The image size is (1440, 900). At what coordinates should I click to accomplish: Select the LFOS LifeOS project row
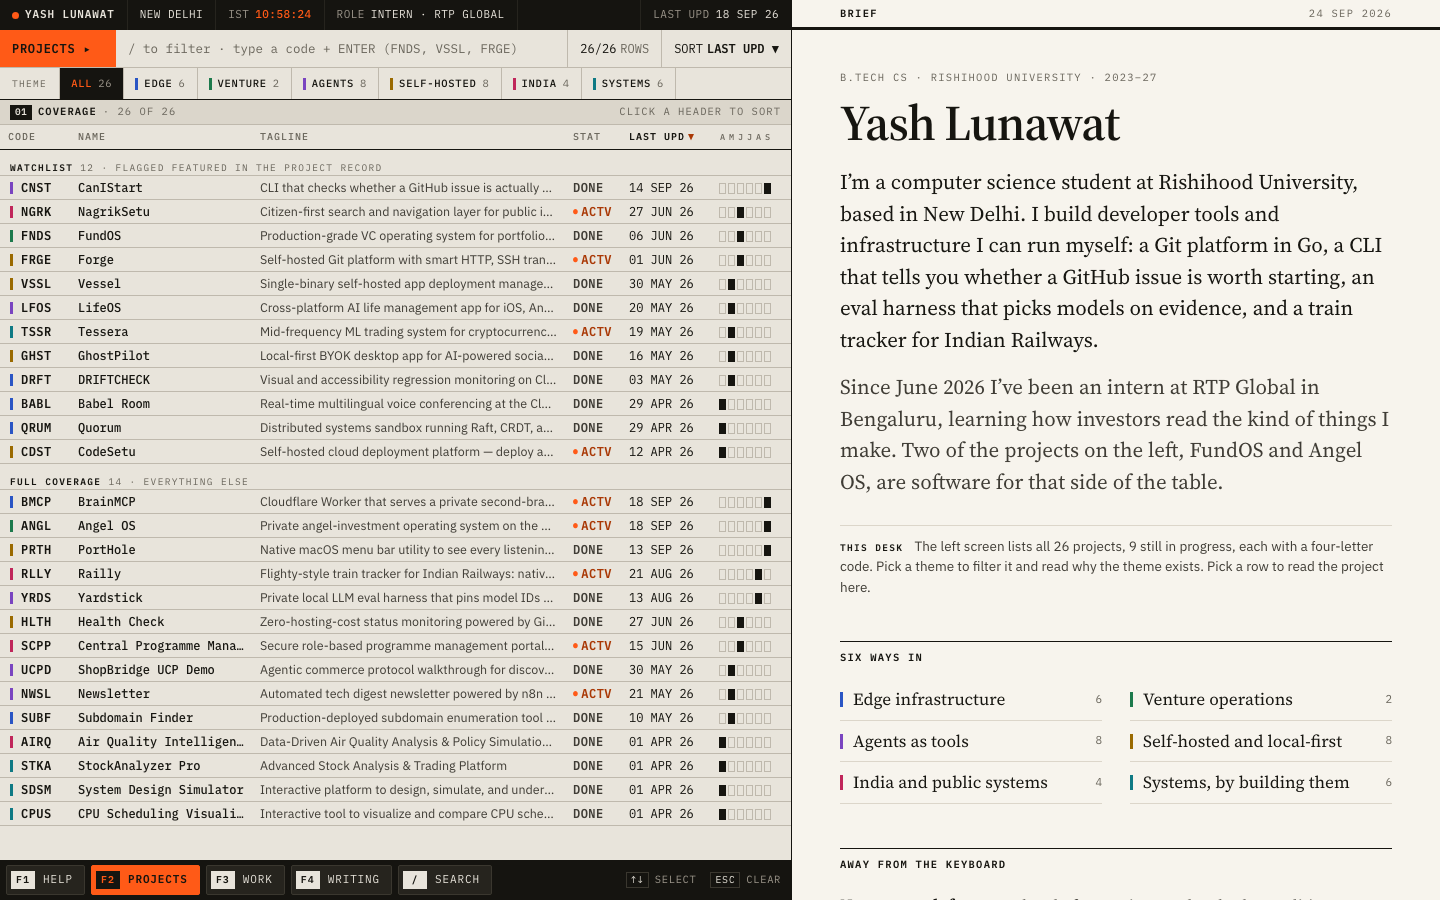coord(395,308)
